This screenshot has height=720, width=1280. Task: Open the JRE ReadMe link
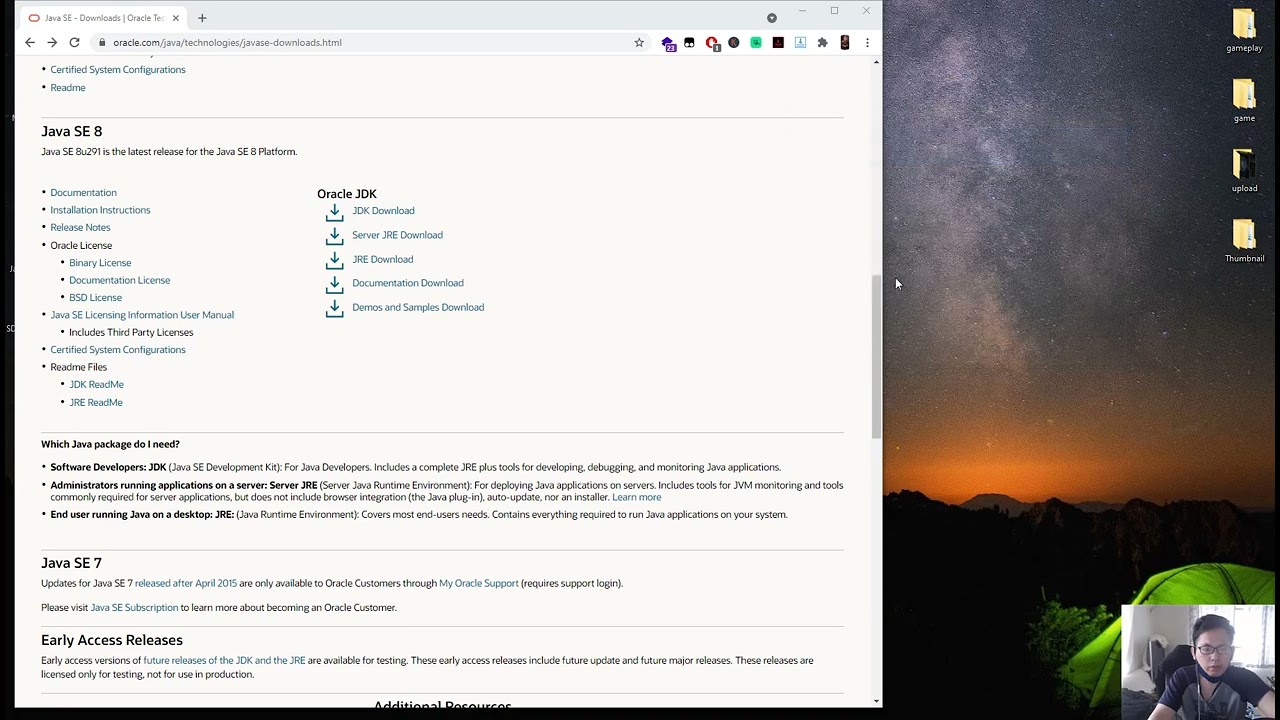[96, 402]
